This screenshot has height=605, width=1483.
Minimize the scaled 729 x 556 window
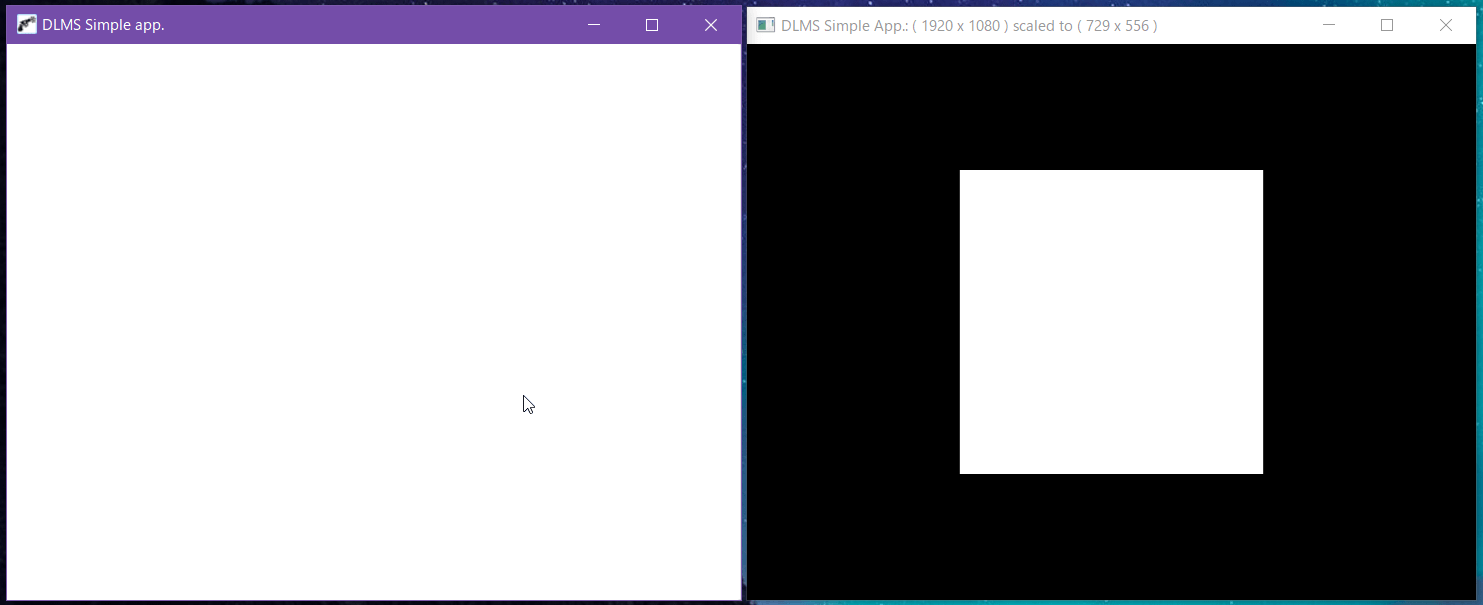[1329, 25]
